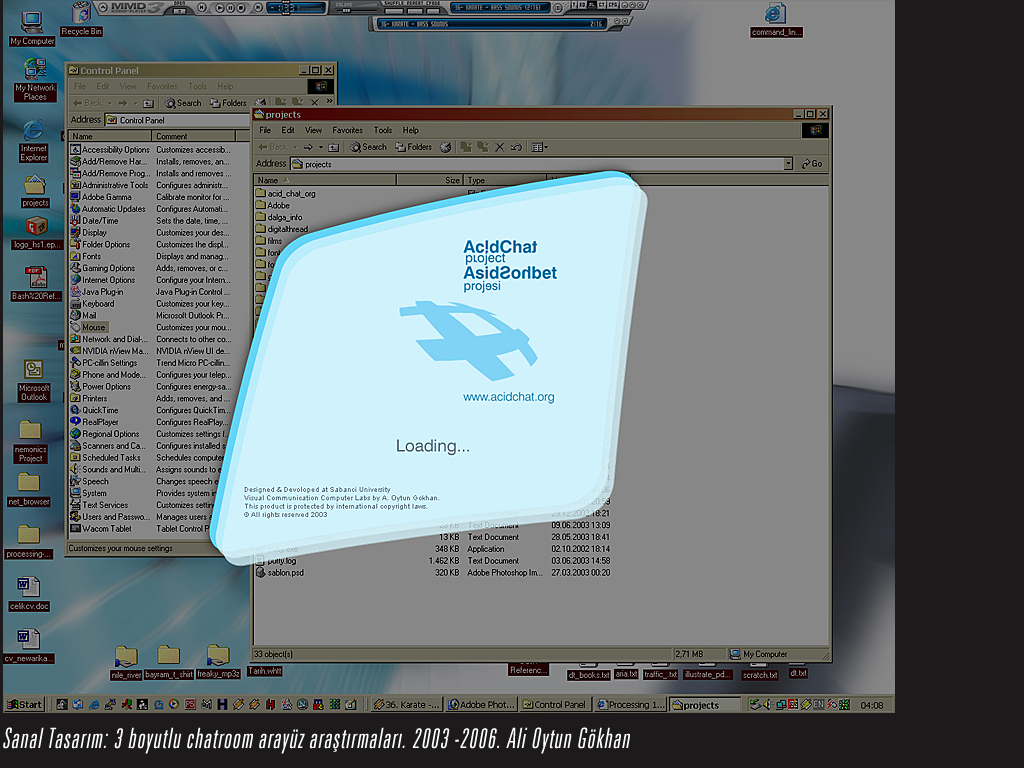Open the Forward button history dropdown arrow

click(320, 147)
